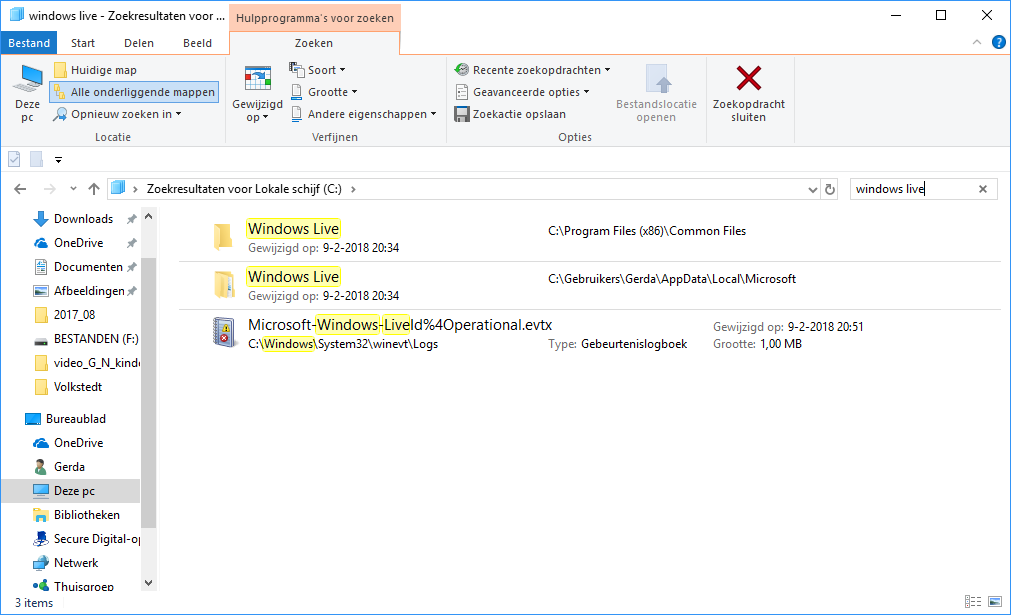Go up one level with up arrow

click(94, 189)
